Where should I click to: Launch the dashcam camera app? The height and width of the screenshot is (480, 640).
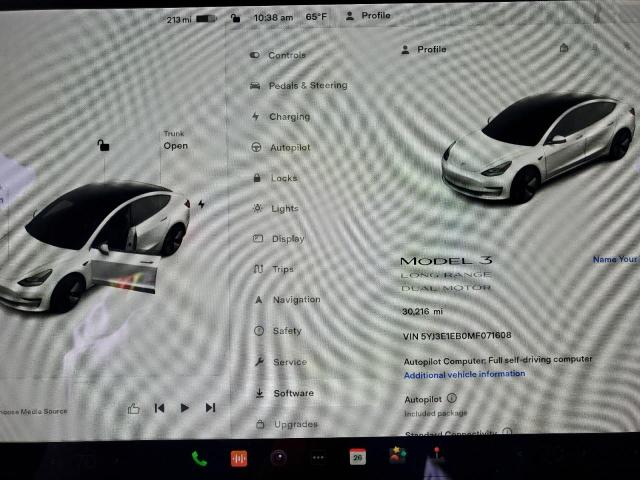279,458
